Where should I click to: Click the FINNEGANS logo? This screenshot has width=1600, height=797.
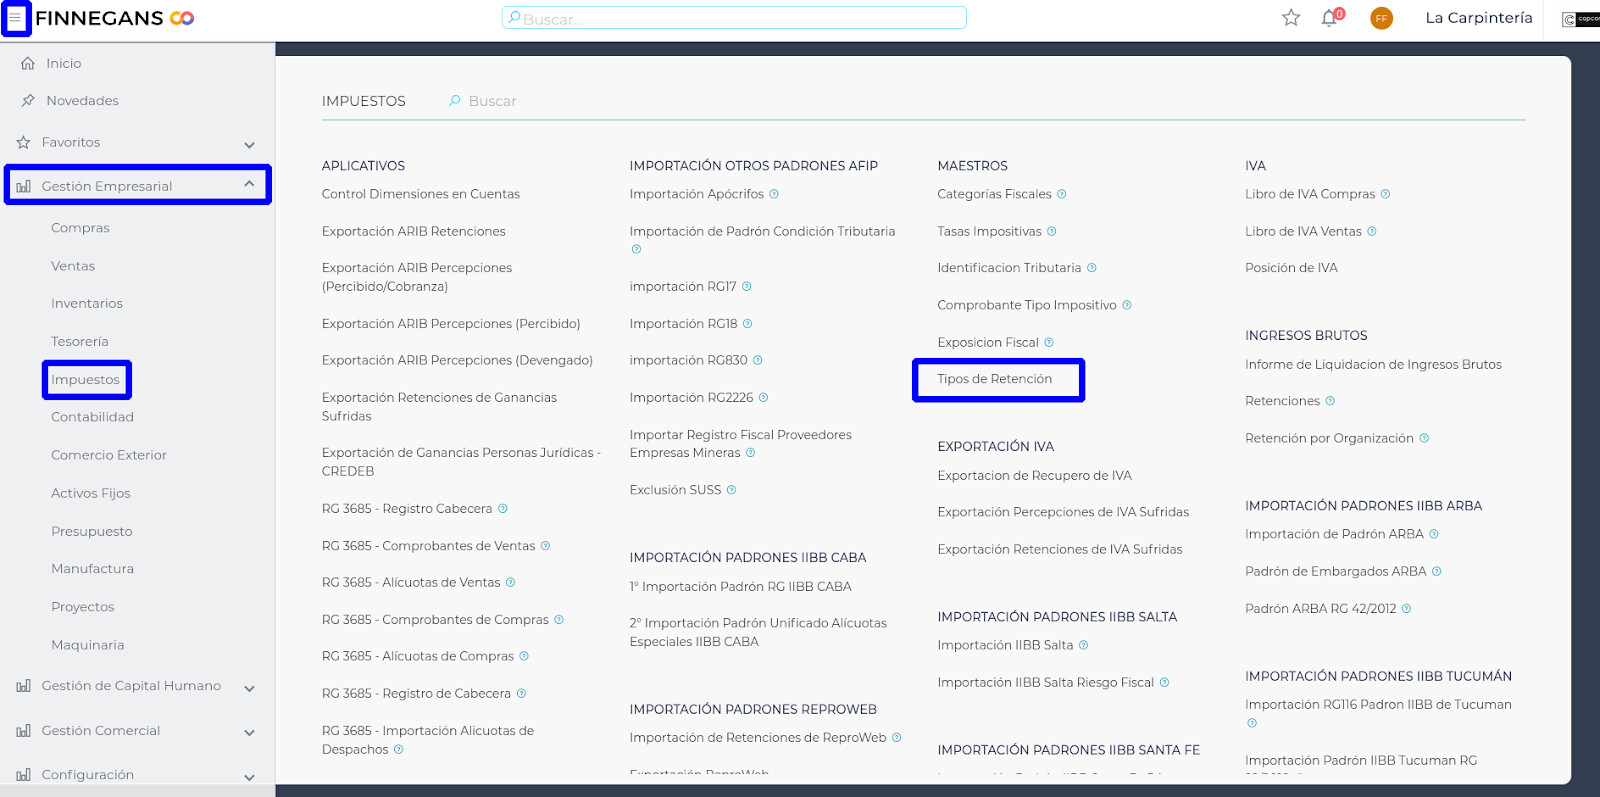click(x=115, y=18)
